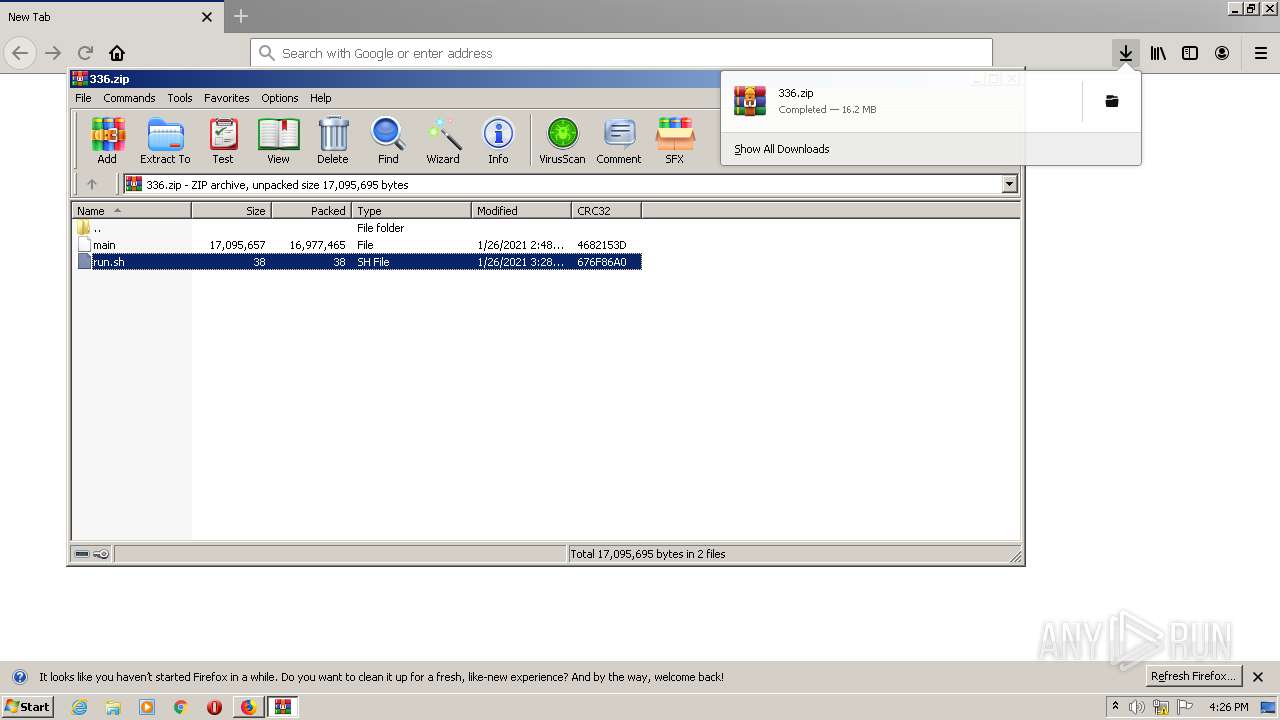Click the Action Center flag tray icon
The height and width of the screenshot is (720, 1280).
pos(1185,707)
